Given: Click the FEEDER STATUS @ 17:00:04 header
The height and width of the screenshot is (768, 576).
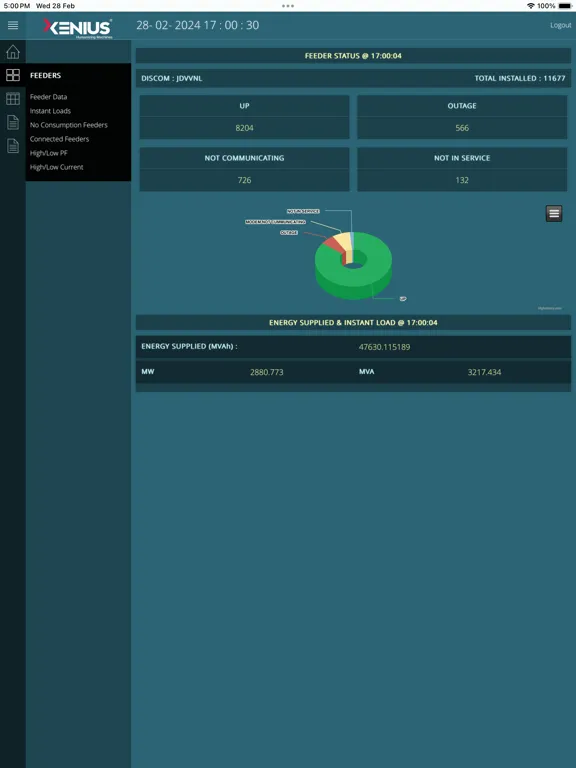Looking at the screenshot, I should [353, 56].
